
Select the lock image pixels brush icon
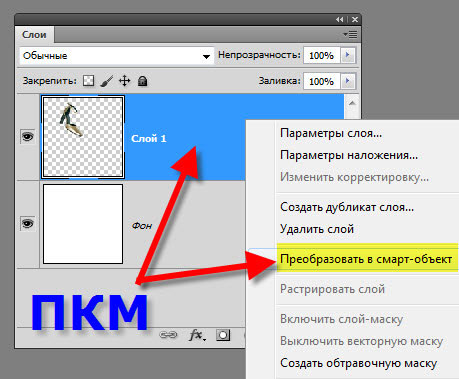click(x=107, y=81)
